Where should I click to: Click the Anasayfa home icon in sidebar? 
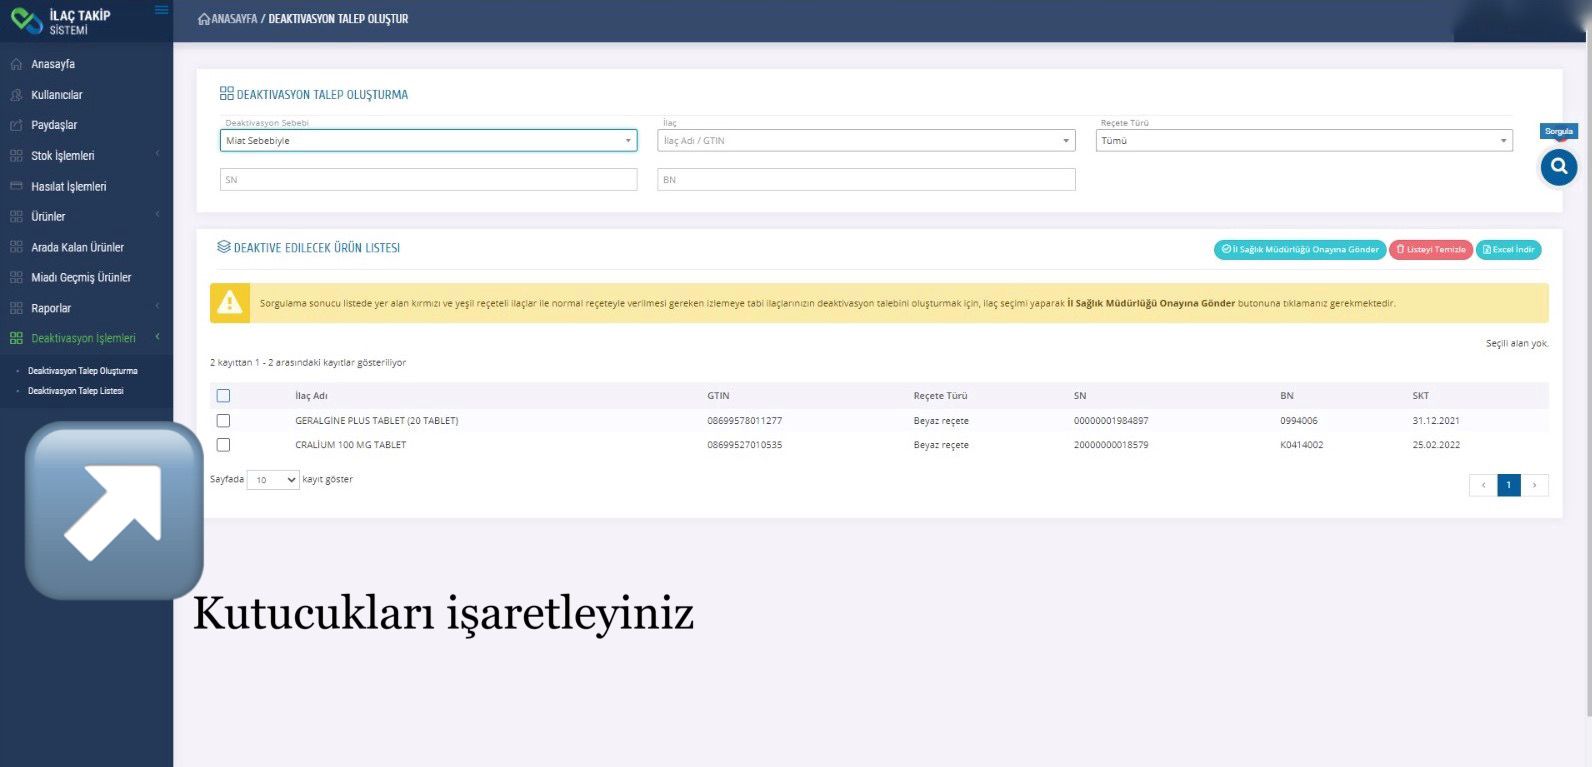pyautogui.click(x=16, y=64)
